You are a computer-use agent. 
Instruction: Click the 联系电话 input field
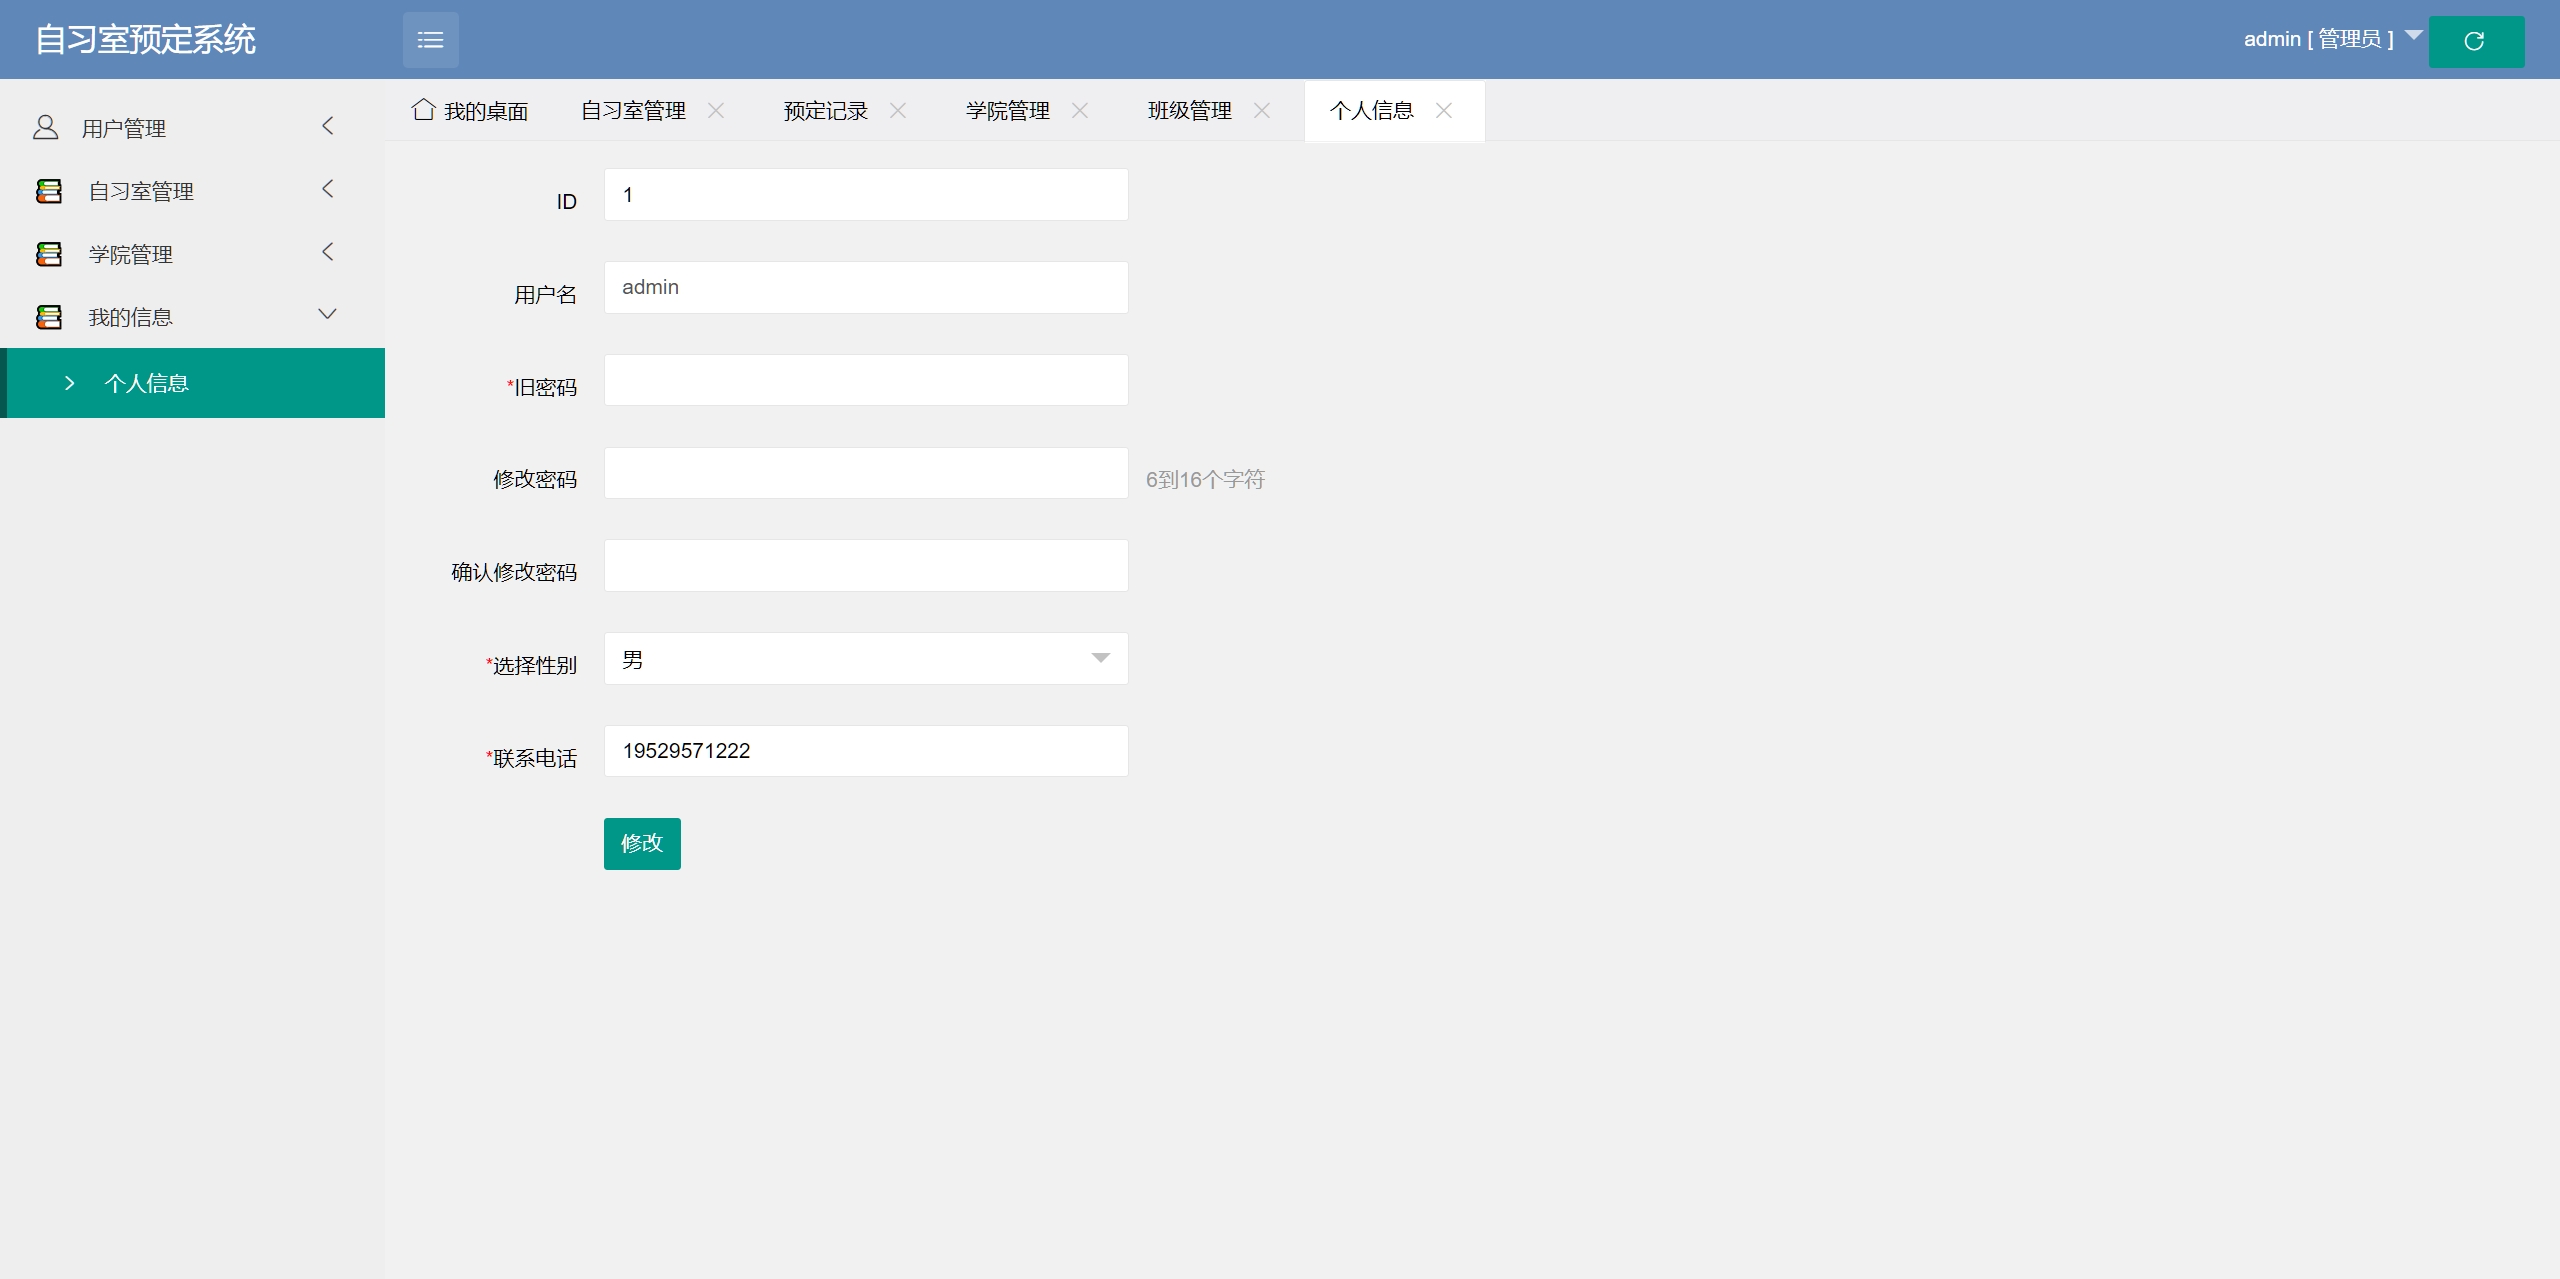866,751
